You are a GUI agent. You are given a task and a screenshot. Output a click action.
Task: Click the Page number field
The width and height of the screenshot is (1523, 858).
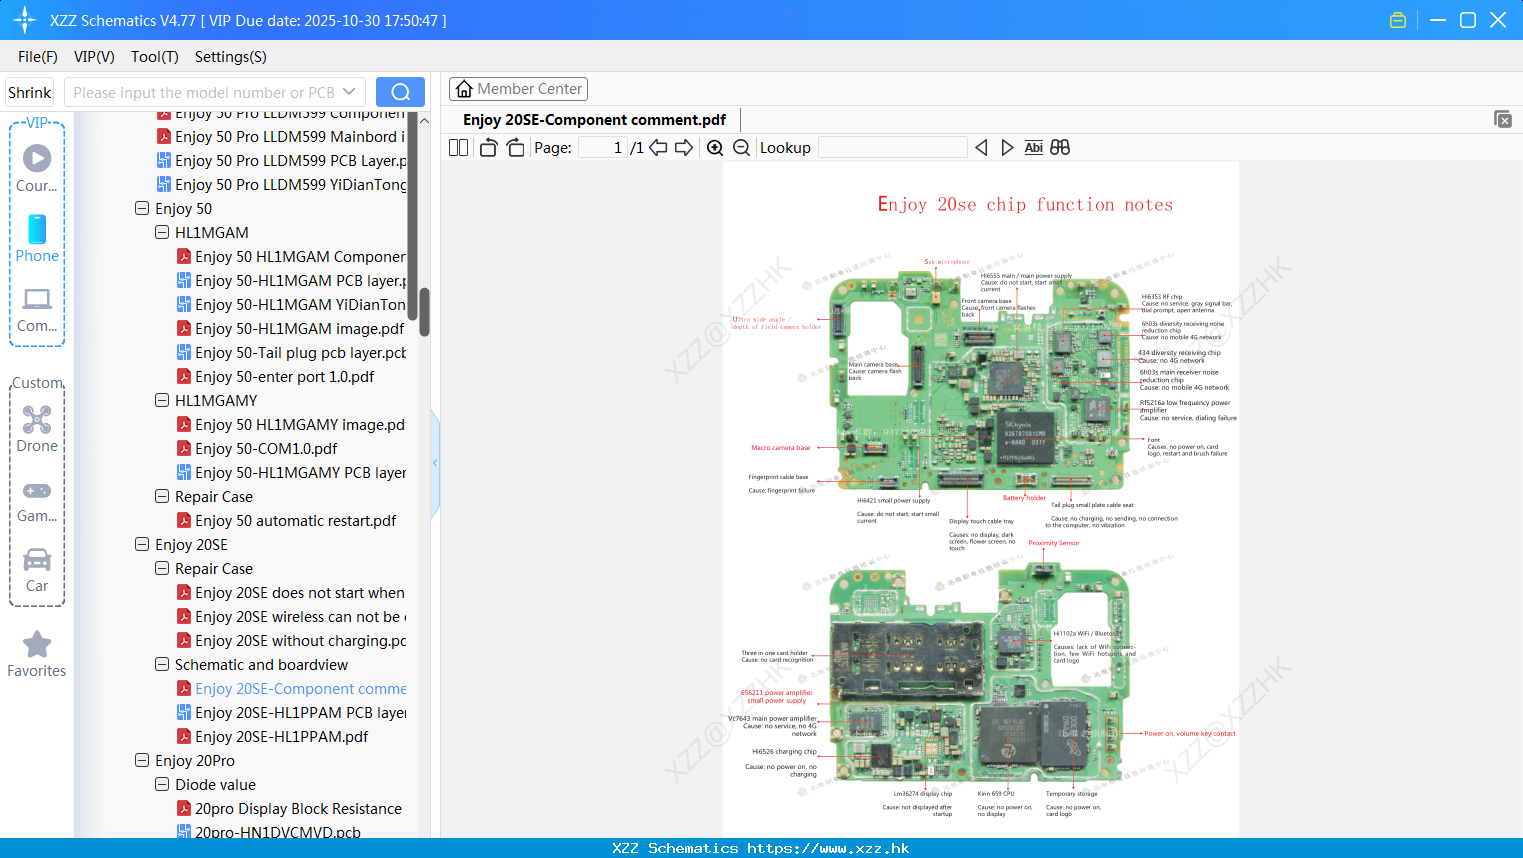click(603, 147)
